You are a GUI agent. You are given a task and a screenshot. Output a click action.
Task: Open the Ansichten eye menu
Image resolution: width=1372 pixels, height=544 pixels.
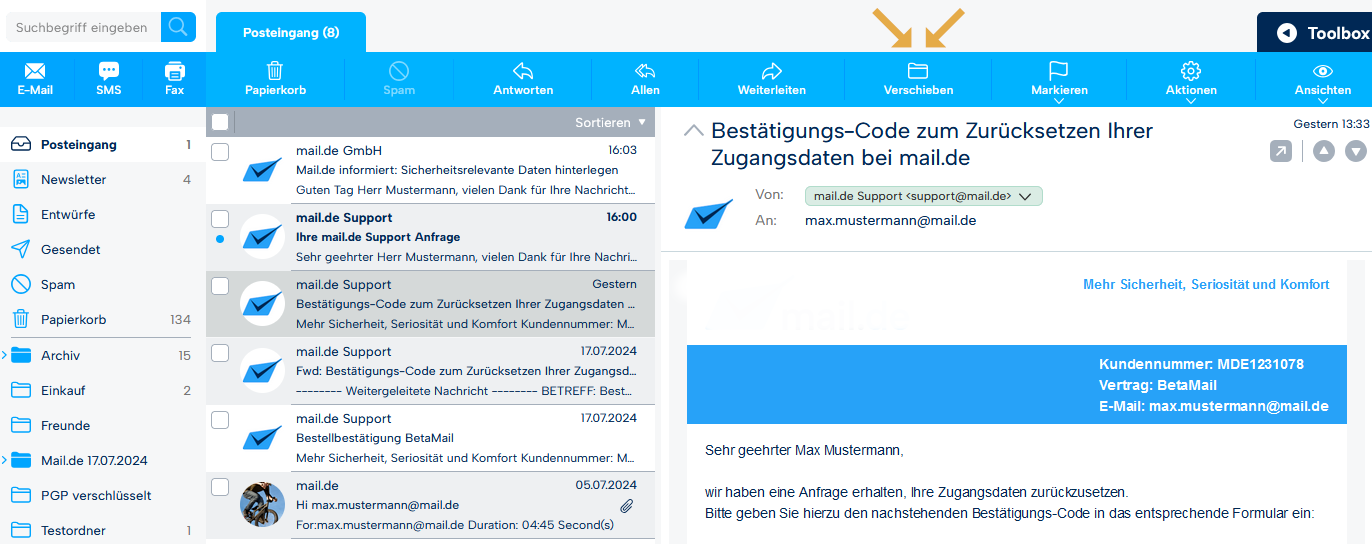pos(1323,80)
